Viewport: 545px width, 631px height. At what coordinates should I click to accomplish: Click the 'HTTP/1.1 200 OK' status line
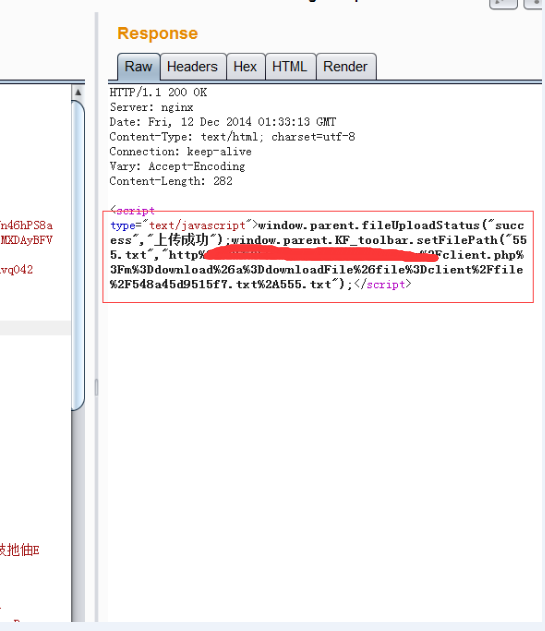pos(158,93)
